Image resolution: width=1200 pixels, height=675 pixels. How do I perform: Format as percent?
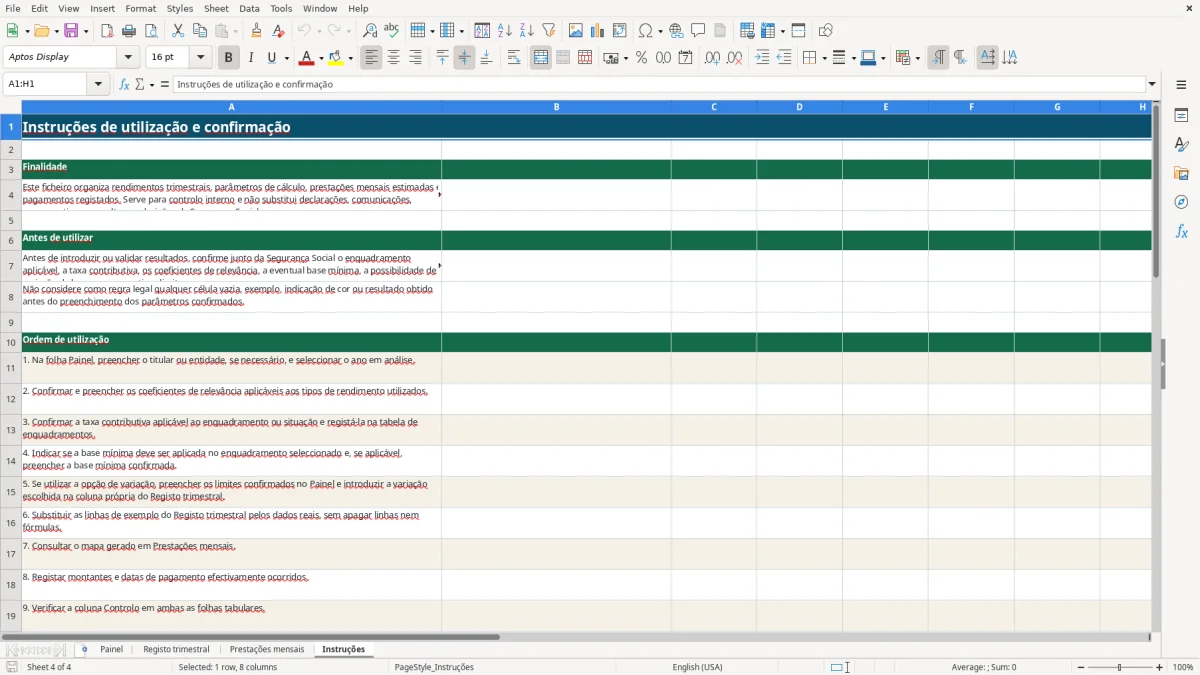point(641,58)
